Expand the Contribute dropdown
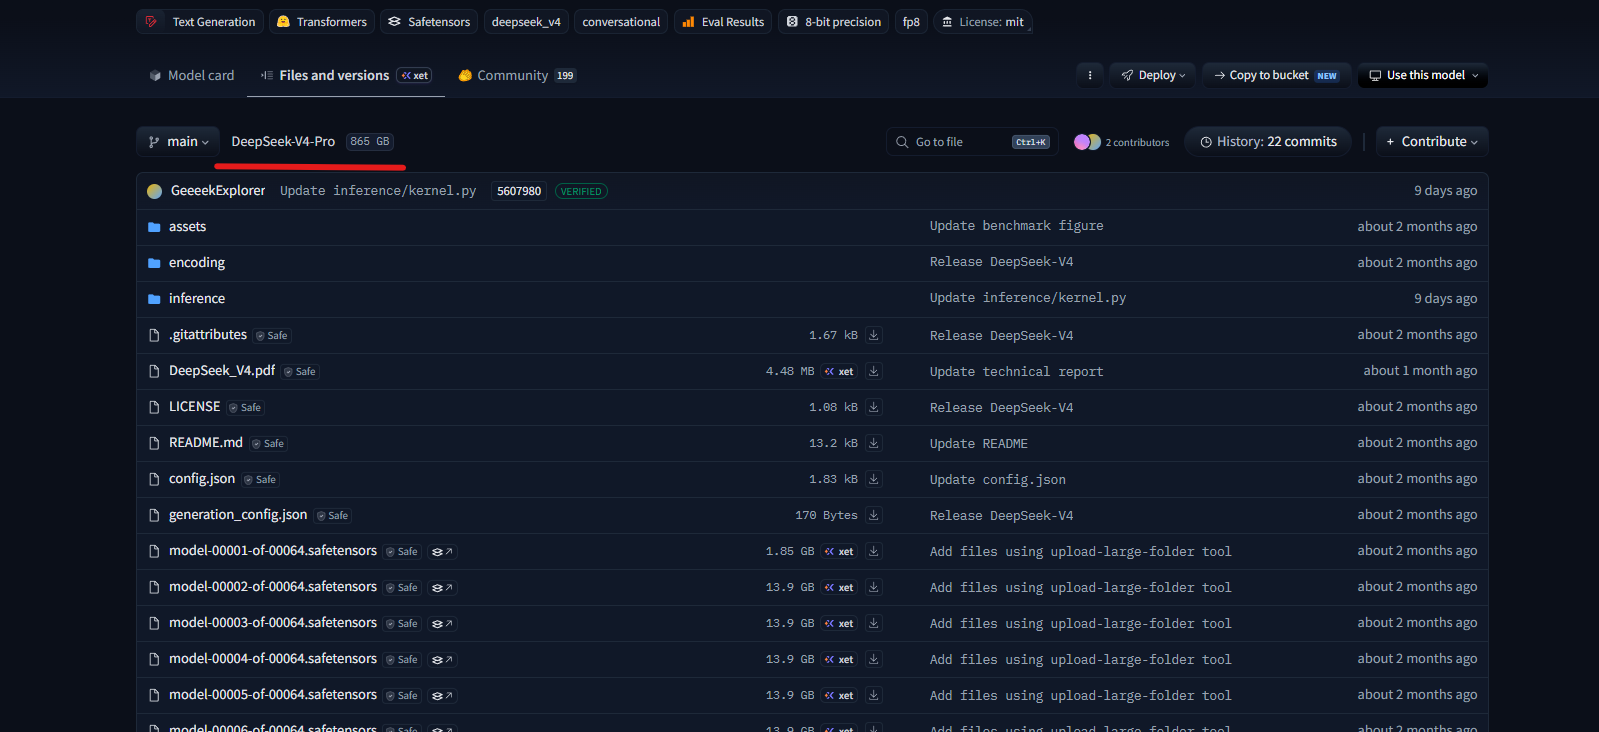The image size is (1599, 732). pyautogui.click(x=1432, y=142)
